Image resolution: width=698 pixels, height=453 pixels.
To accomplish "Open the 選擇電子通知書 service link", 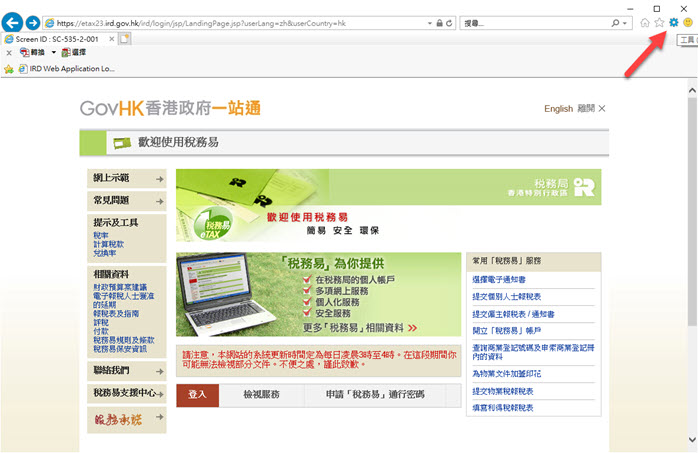I will tap(499, 280).
